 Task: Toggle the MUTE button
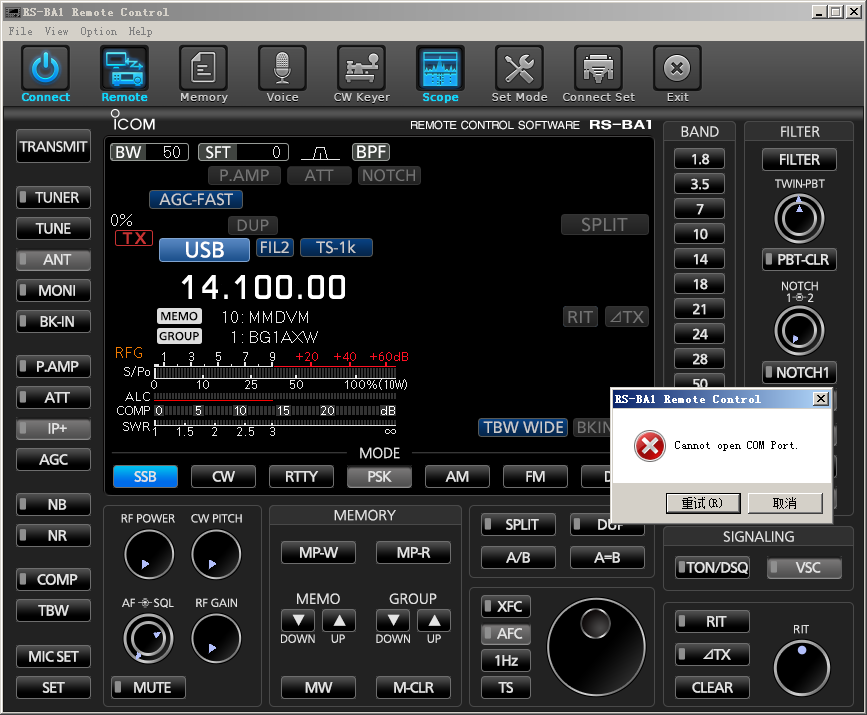(x=148, y=687)
